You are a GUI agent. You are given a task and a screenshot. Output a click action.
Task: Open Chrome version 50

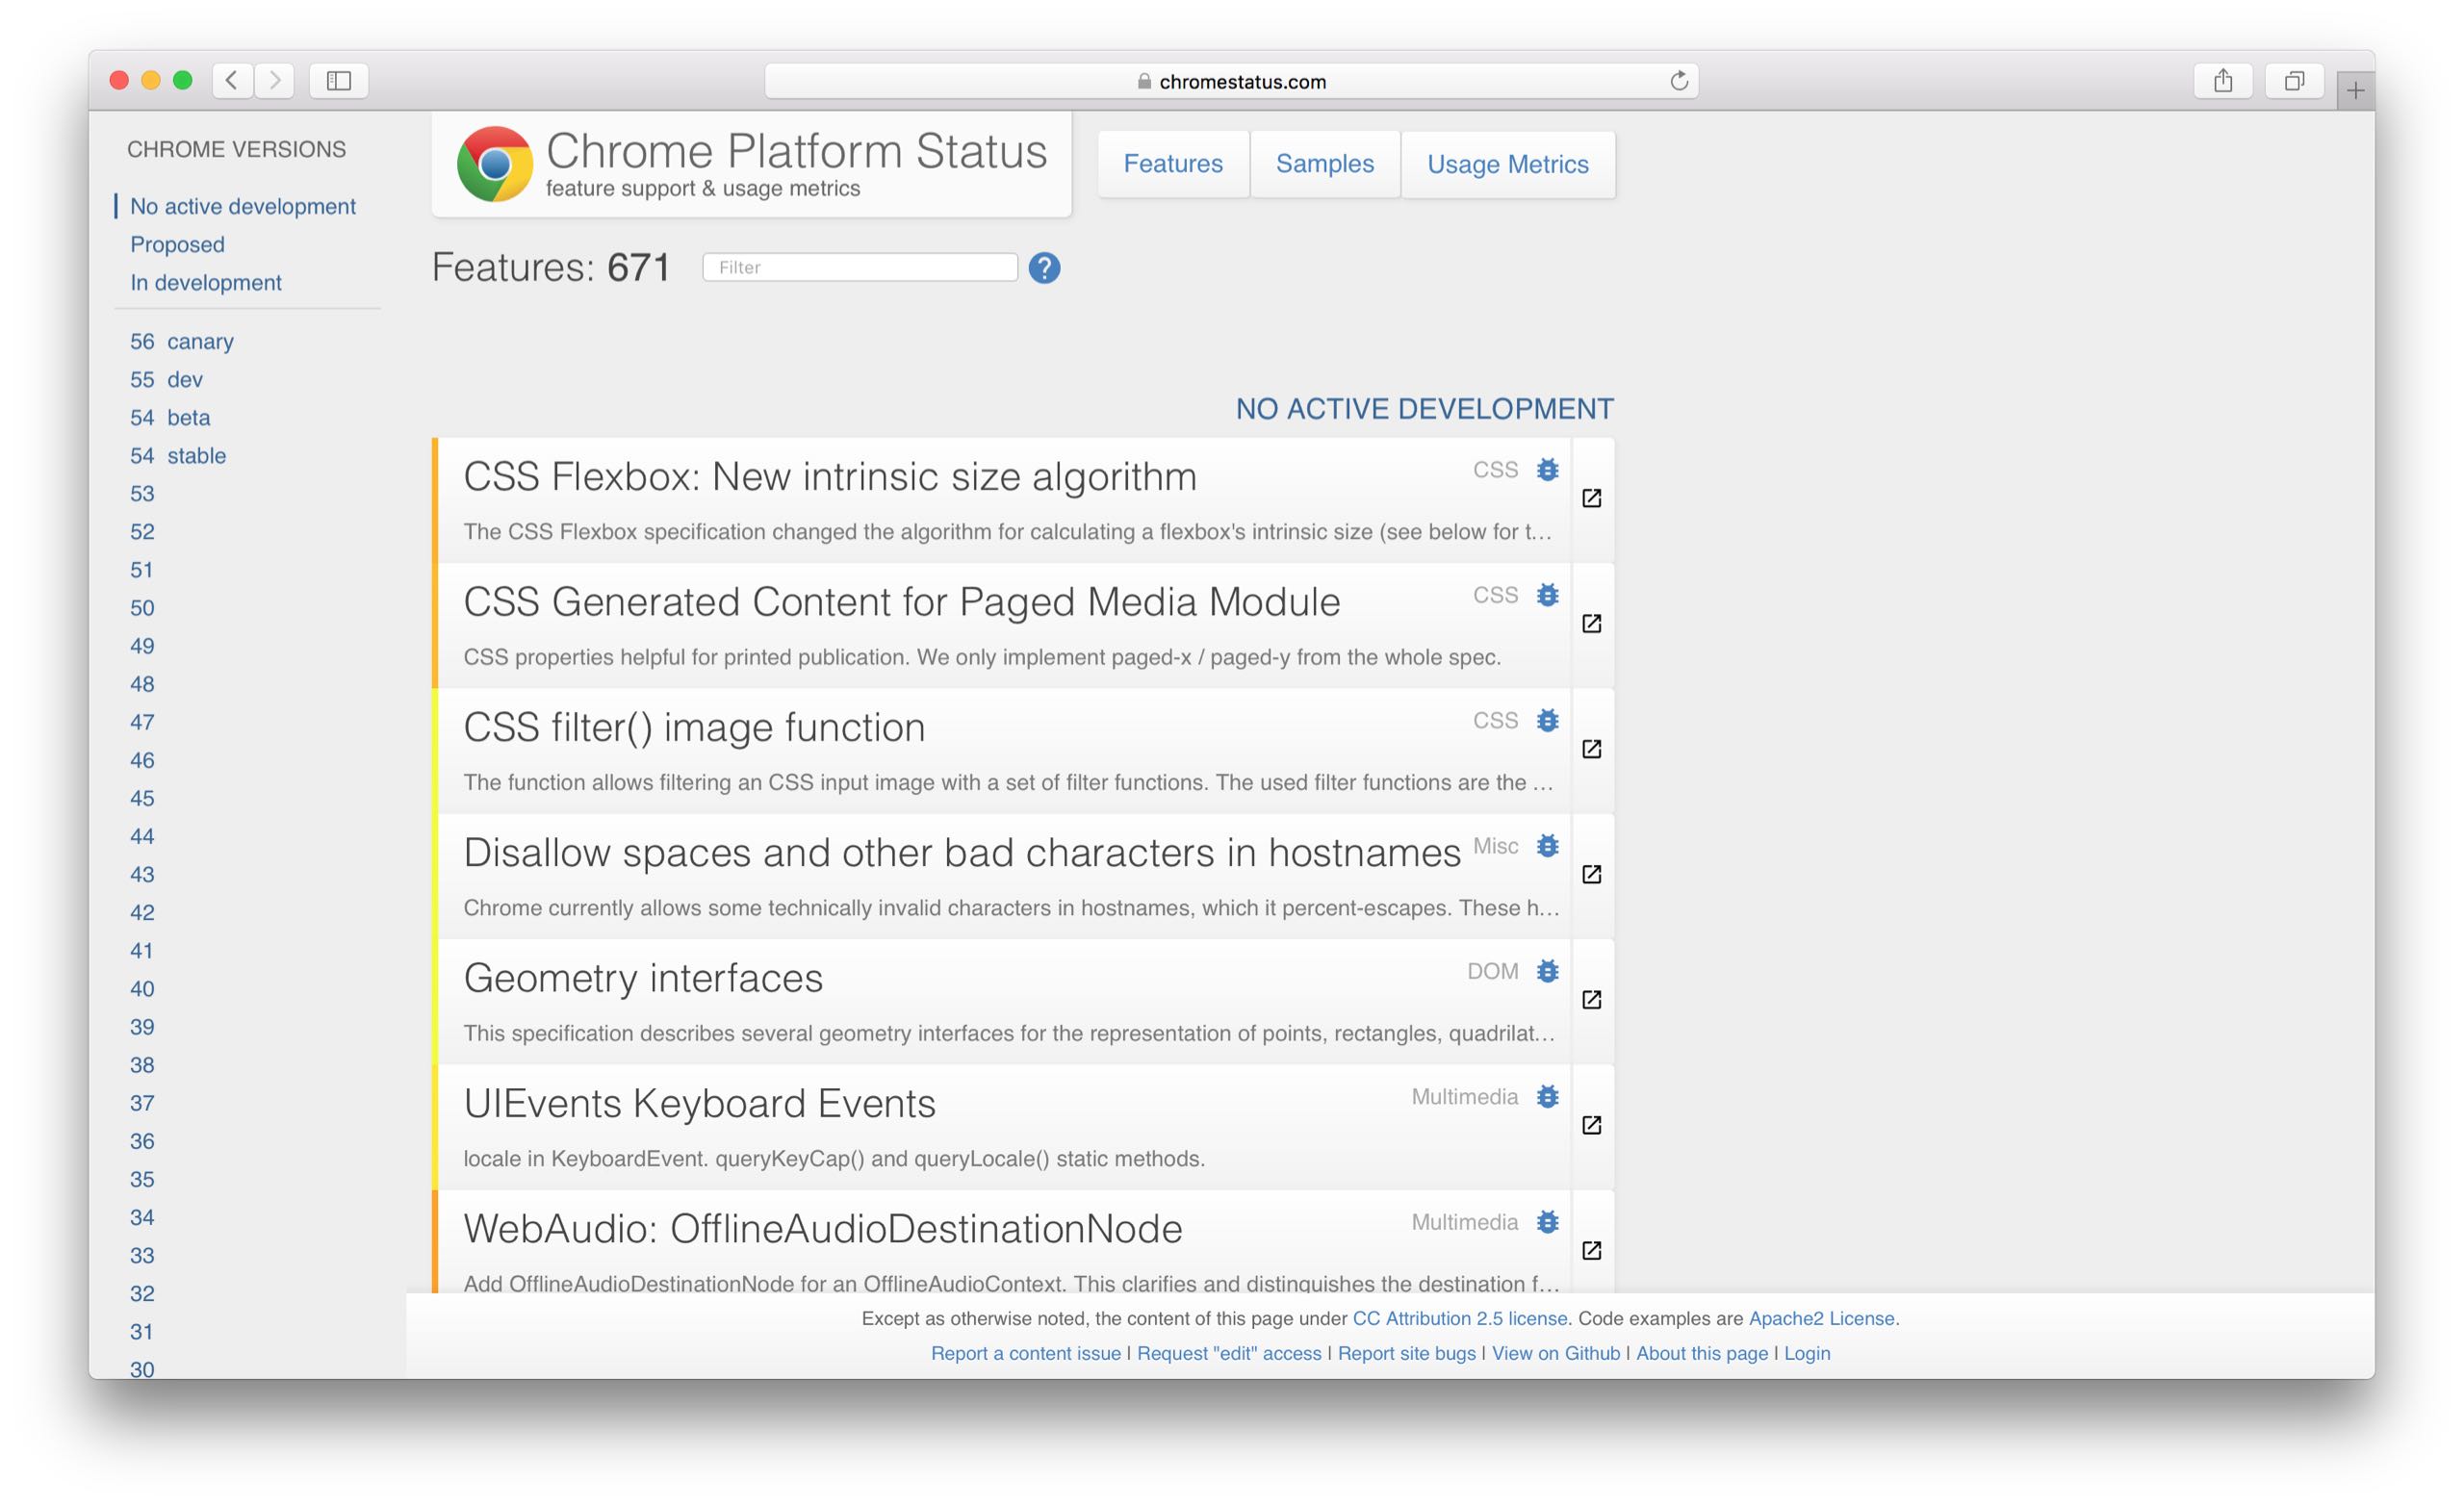click(142, 607)
